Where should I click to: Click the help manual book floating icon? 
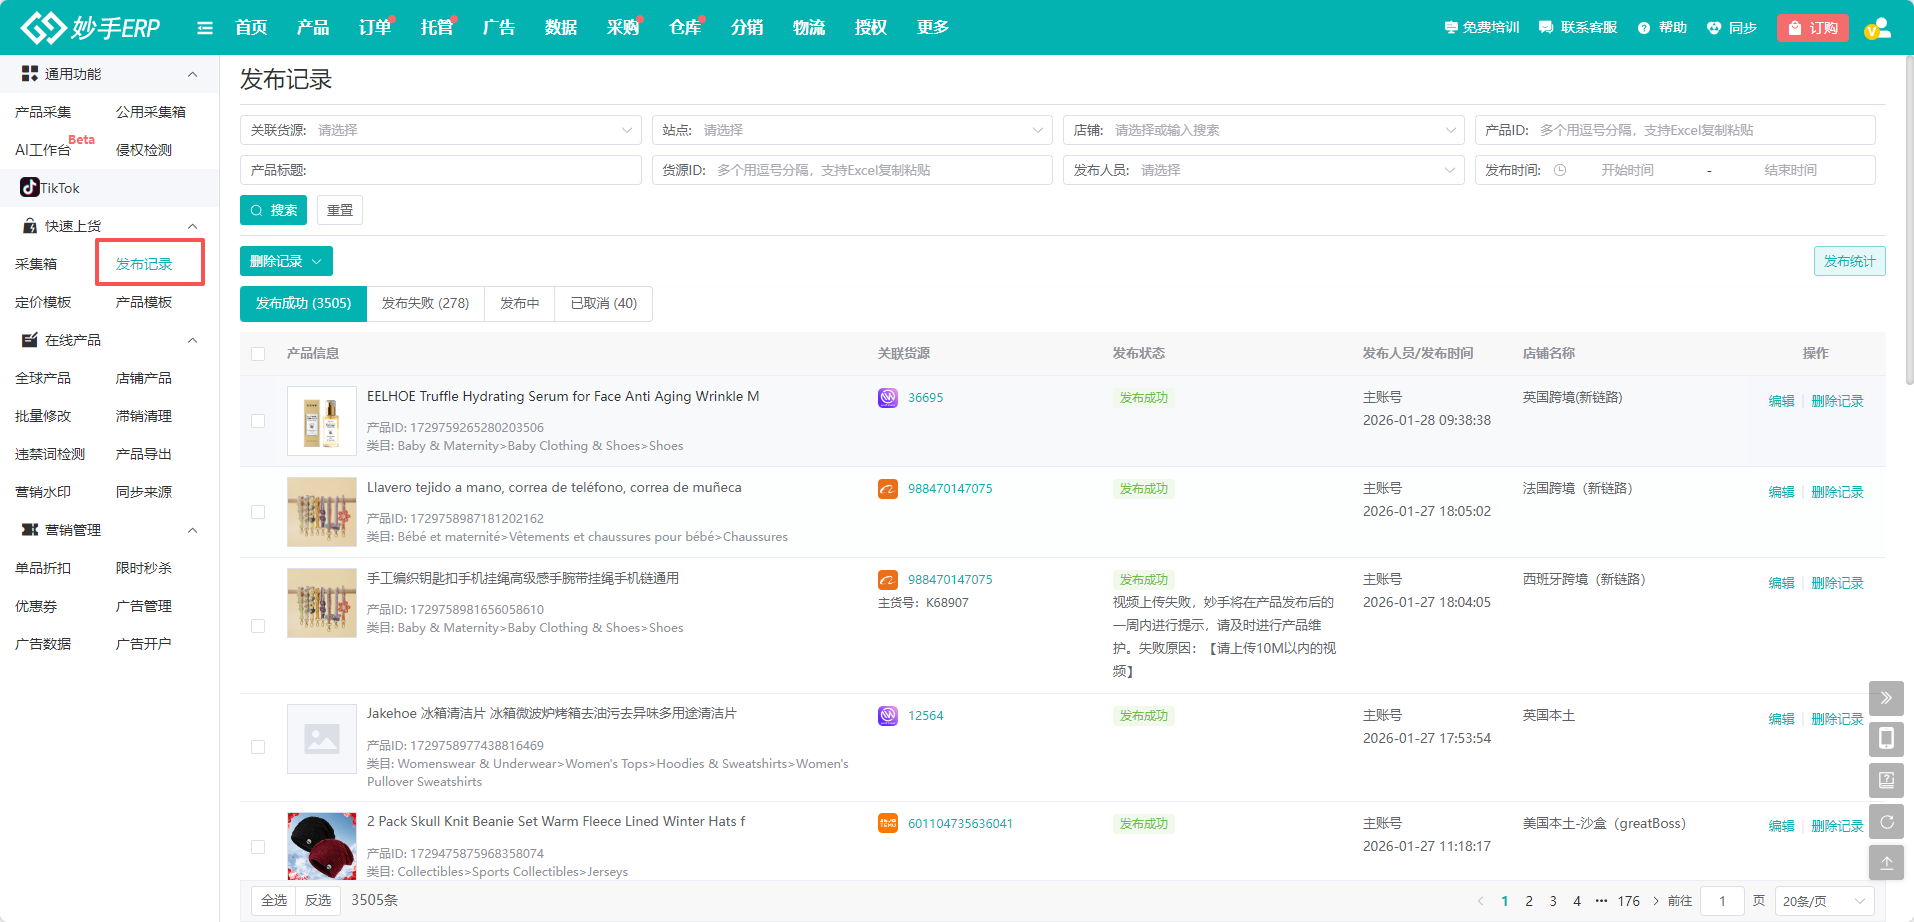pos(1886,780)
